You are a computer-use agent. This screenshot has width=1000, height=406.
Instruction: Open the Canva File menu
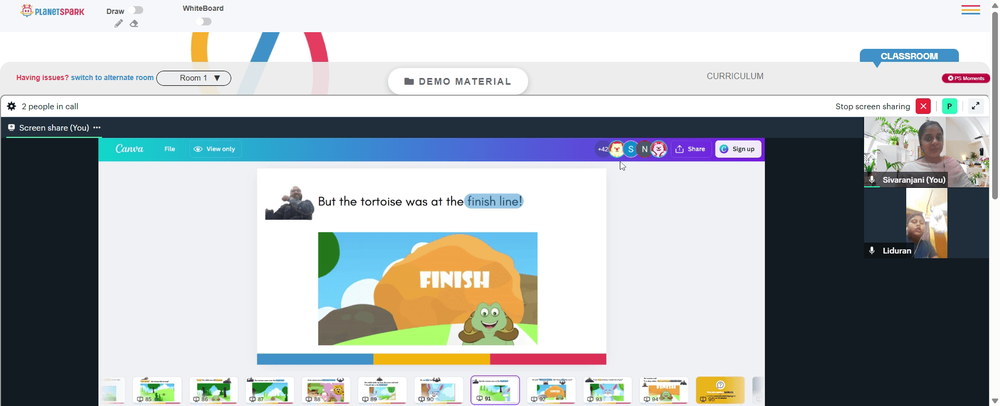(x=170, y=149)
